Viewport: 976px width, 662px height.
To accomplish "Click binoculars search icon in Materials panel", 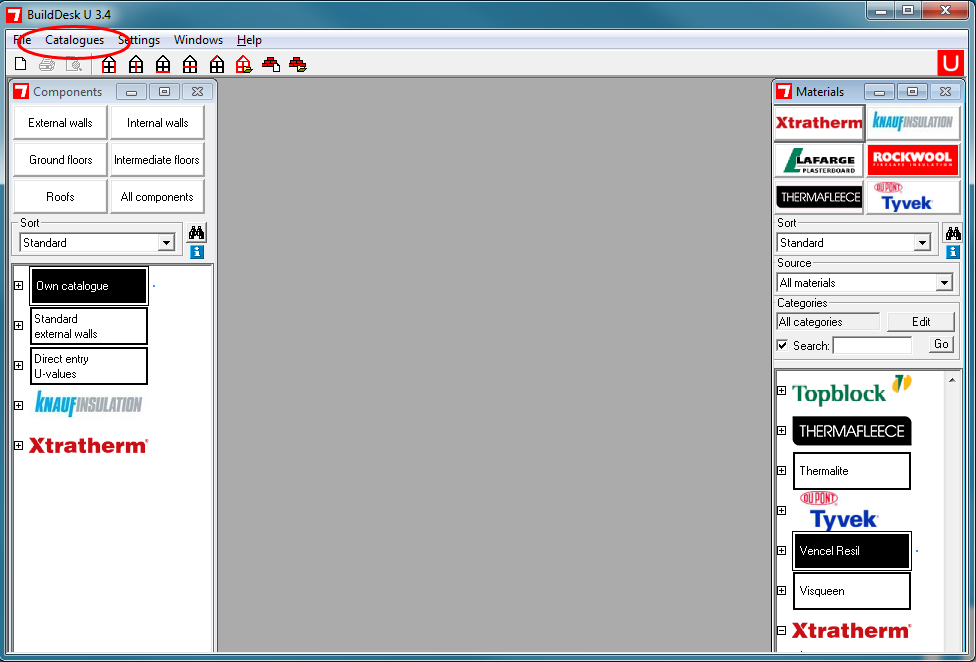I will click(953, 233).
